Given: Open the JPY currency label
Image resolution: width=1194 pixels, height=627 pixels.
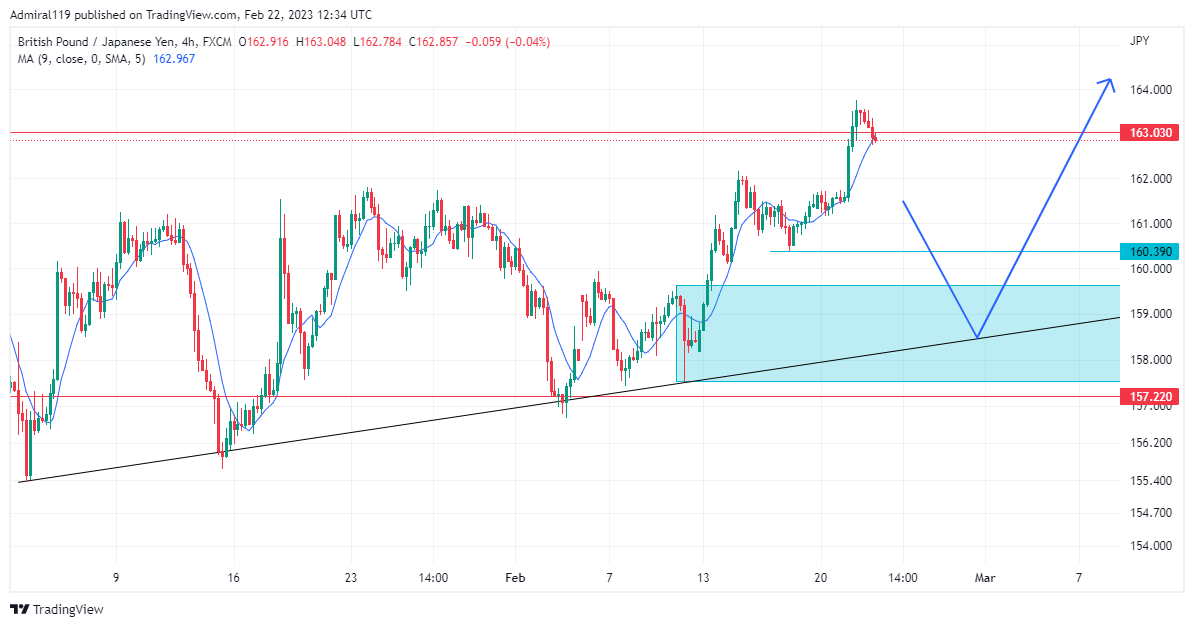Looking at the screenshot, I should [1139, 41].
